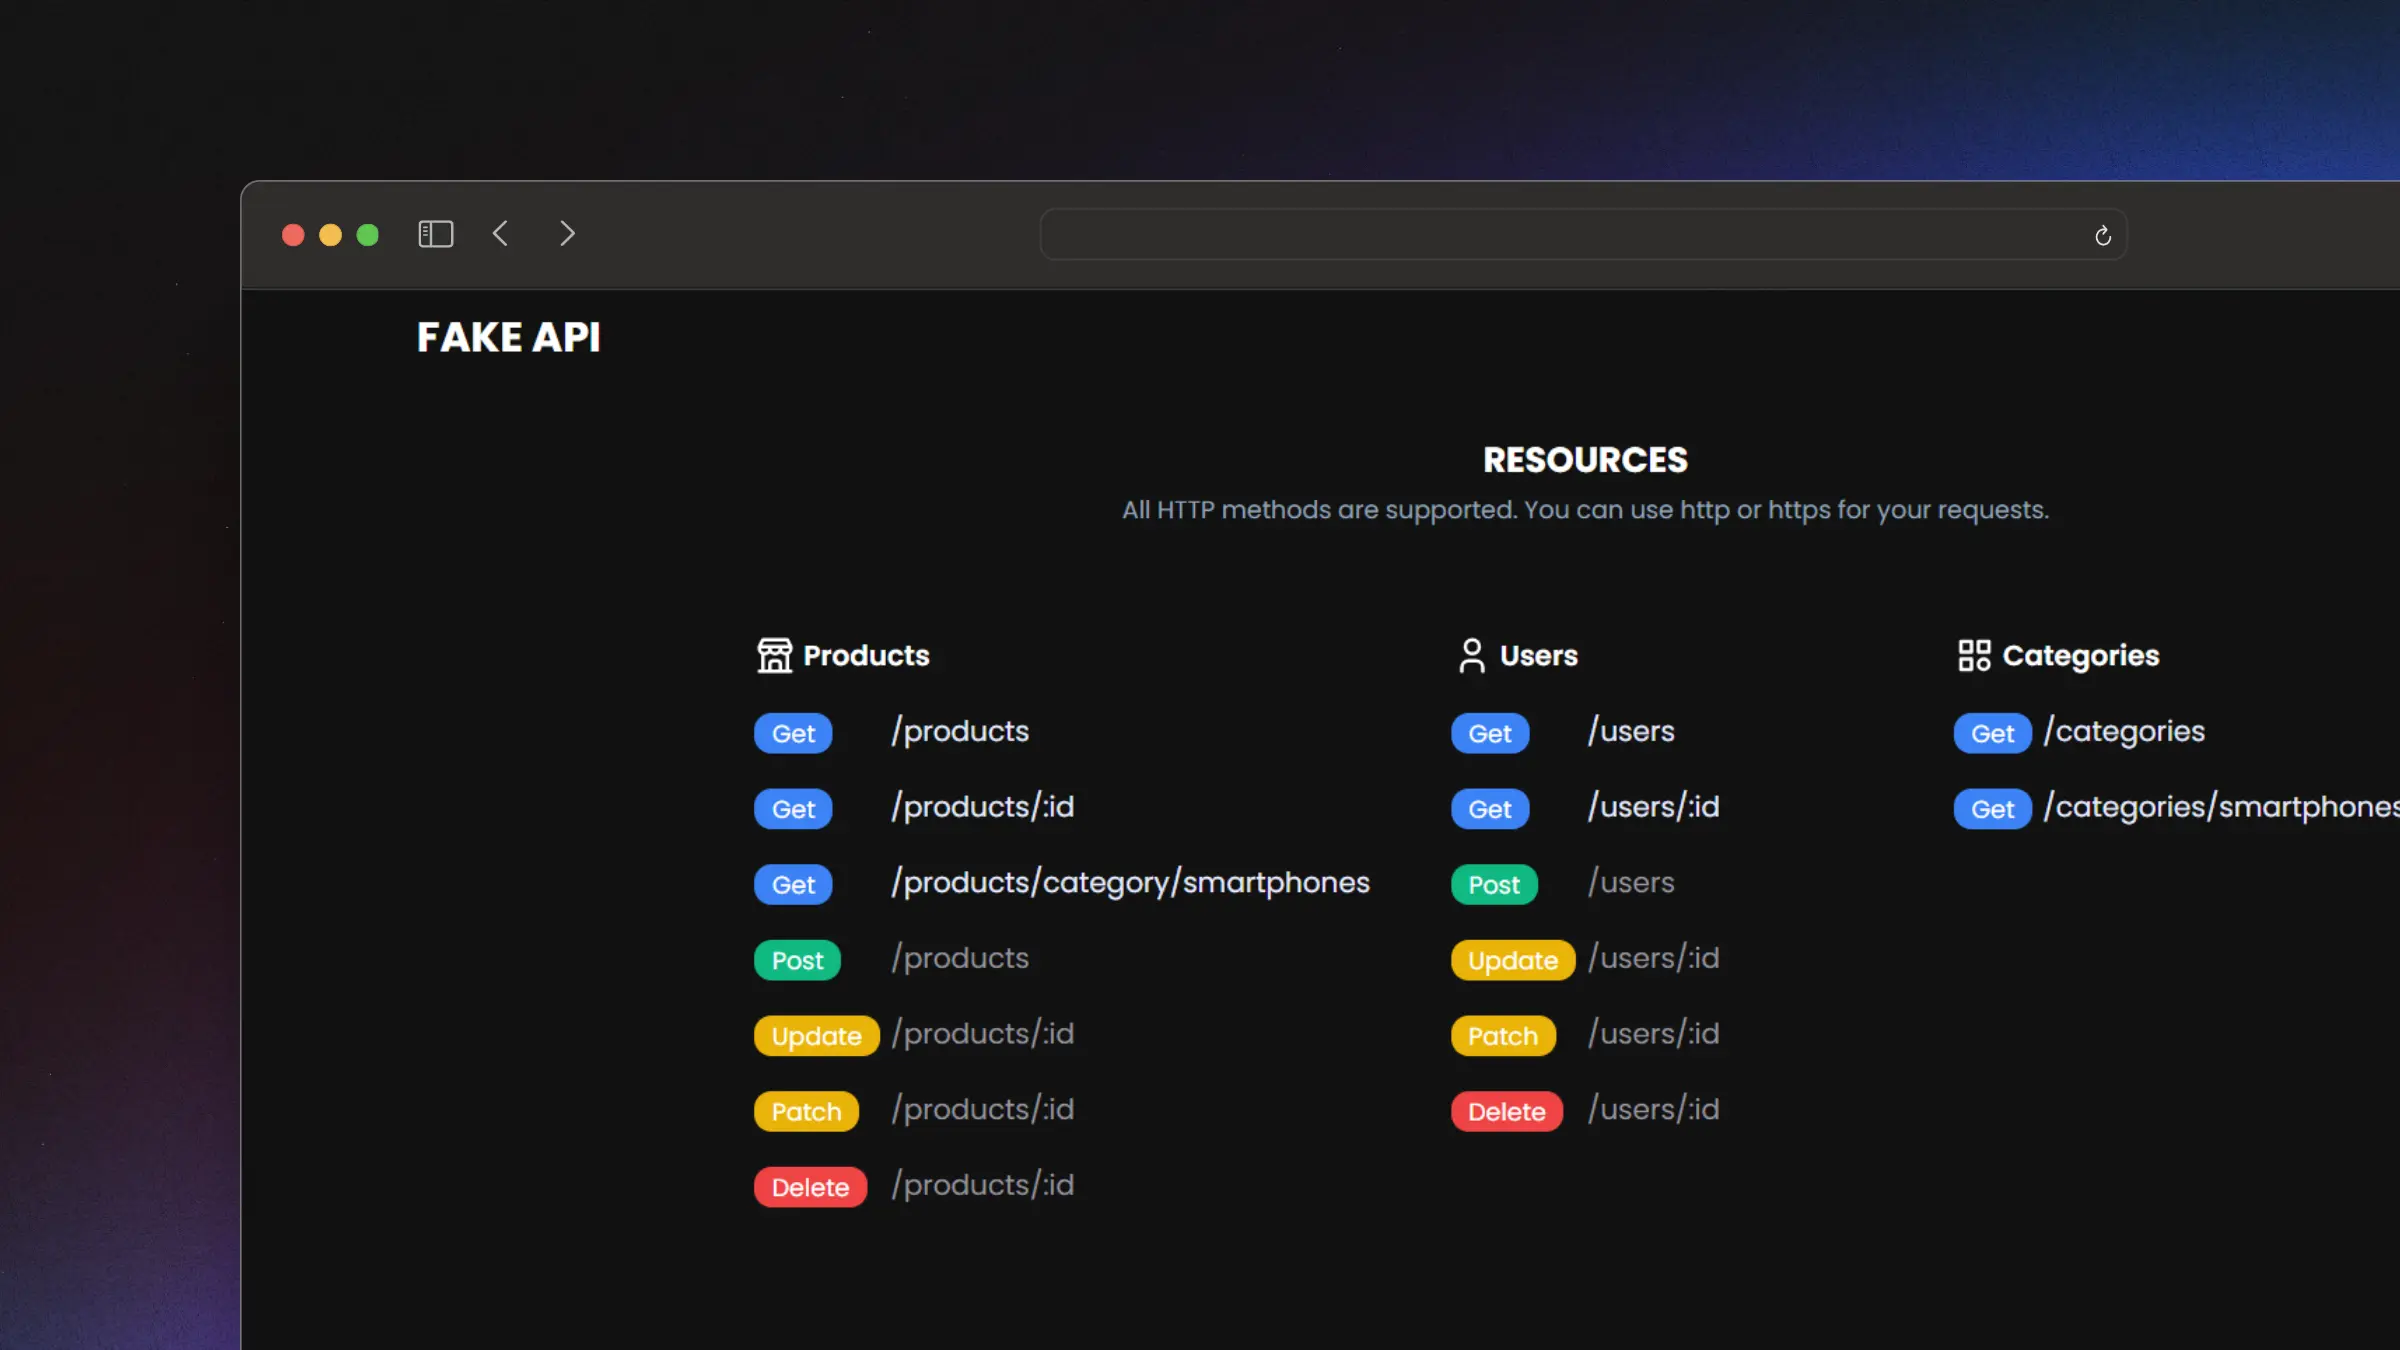Screen dimensions: 2400x1350
Task: Select the Update /users/:id path text
Action: point(1654,959)
